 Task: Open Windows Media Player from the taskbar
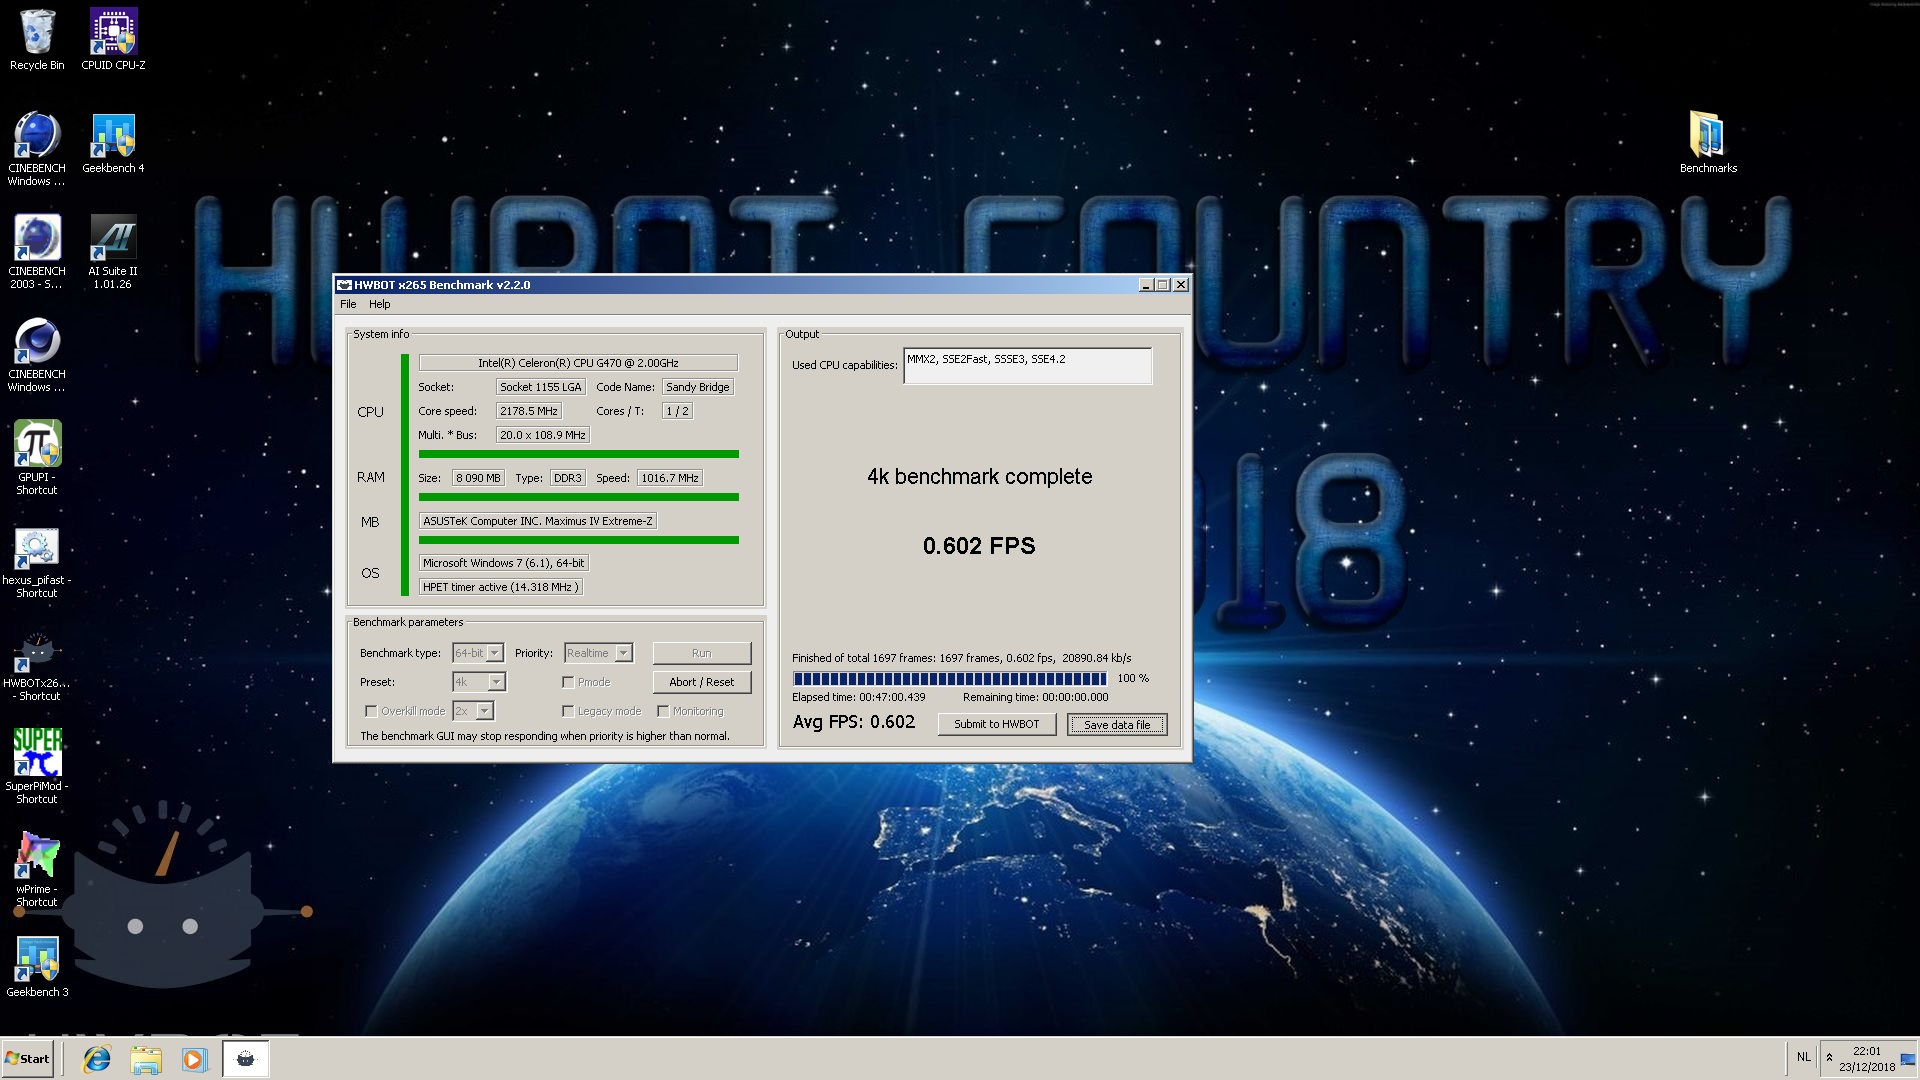(x=194, y=1059)
